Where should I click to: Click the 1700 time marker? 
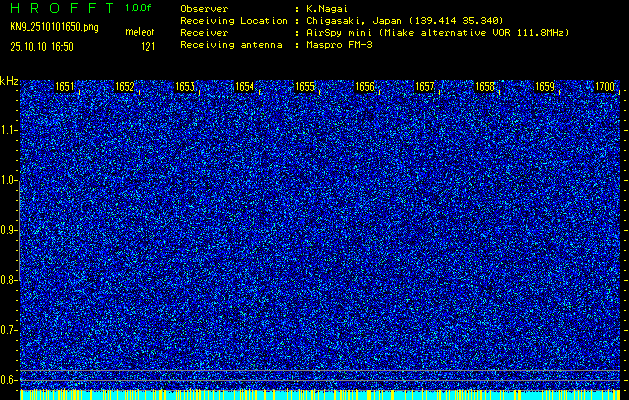click(x=605, y=87)
